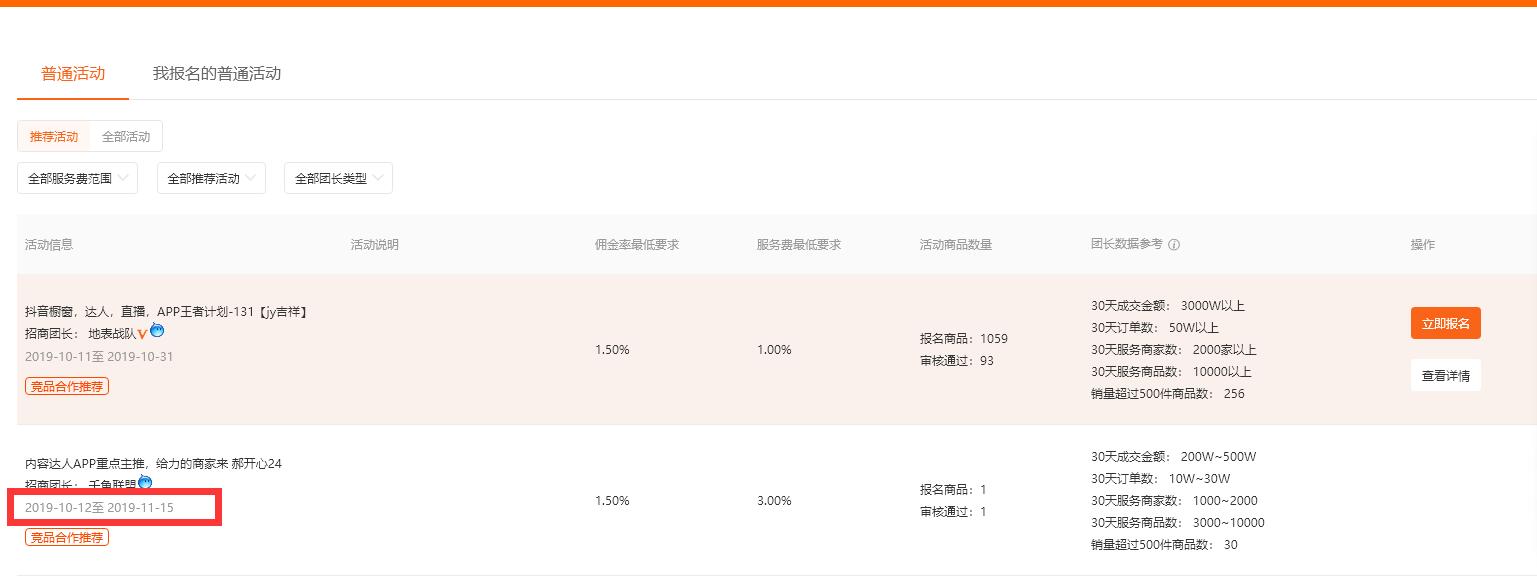Click the 查看详情 button
The image size is (1537, 584).
1445,375
